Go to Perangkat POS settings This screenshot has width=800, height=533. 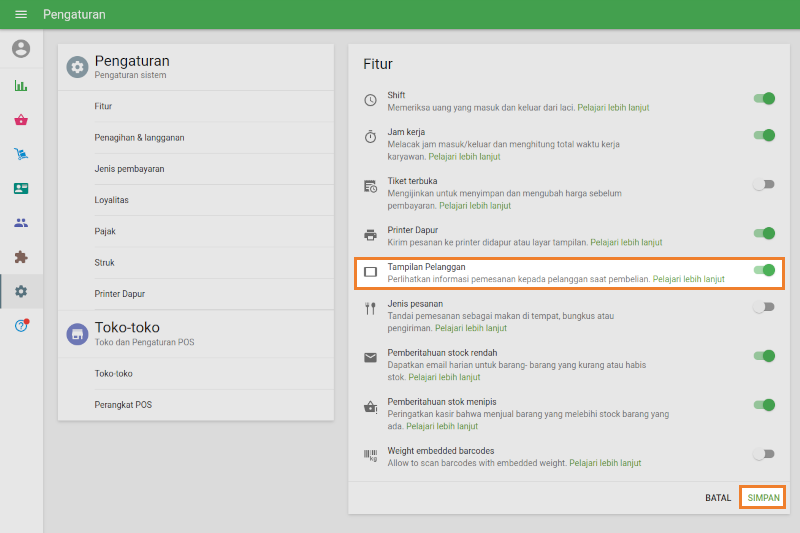click(x=123, y=405)
